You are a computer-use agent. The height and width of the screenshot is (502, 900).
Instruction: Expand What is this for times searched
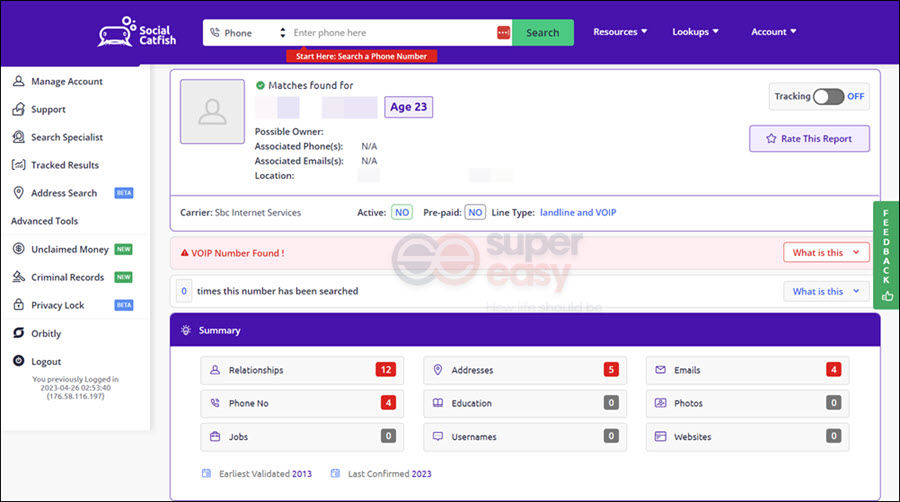[x=826, y=291]
